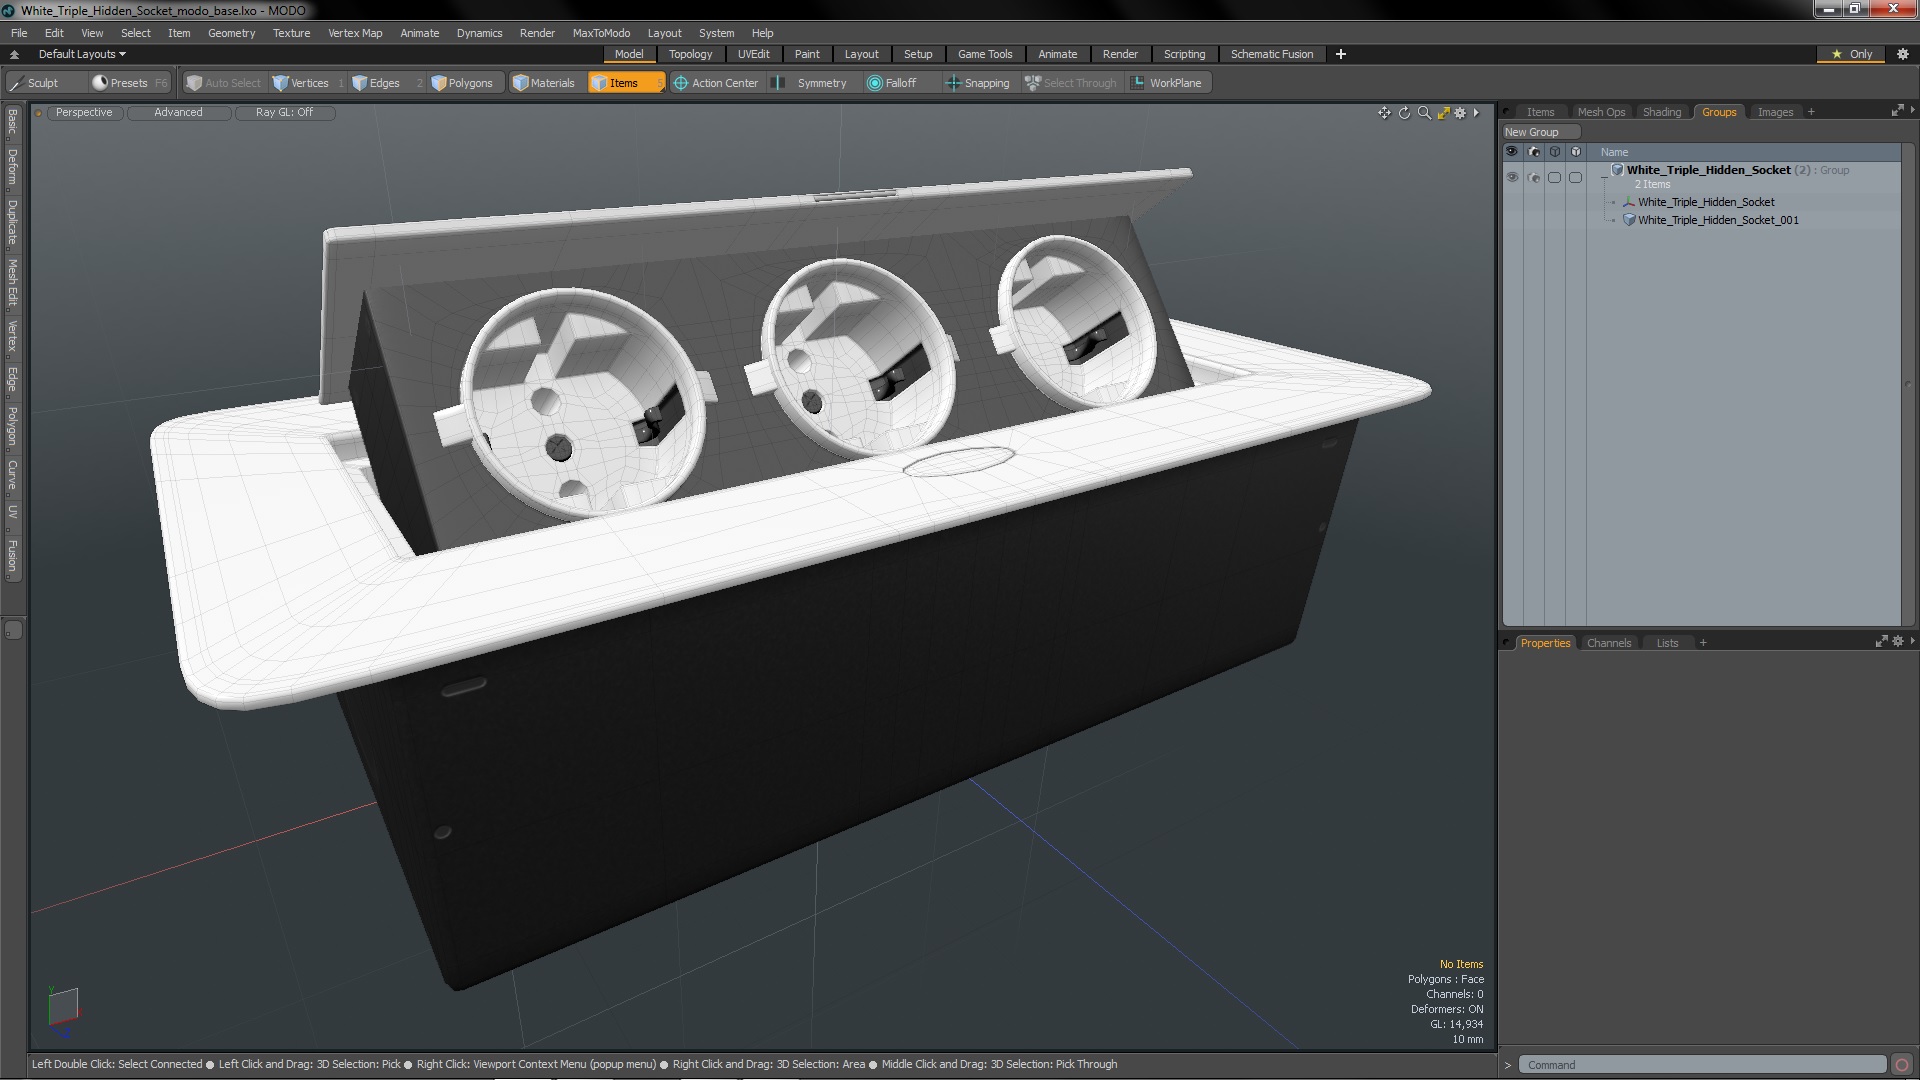Toggle Select Through
Viewport: 1920px width, 1080px height.
1071,83
